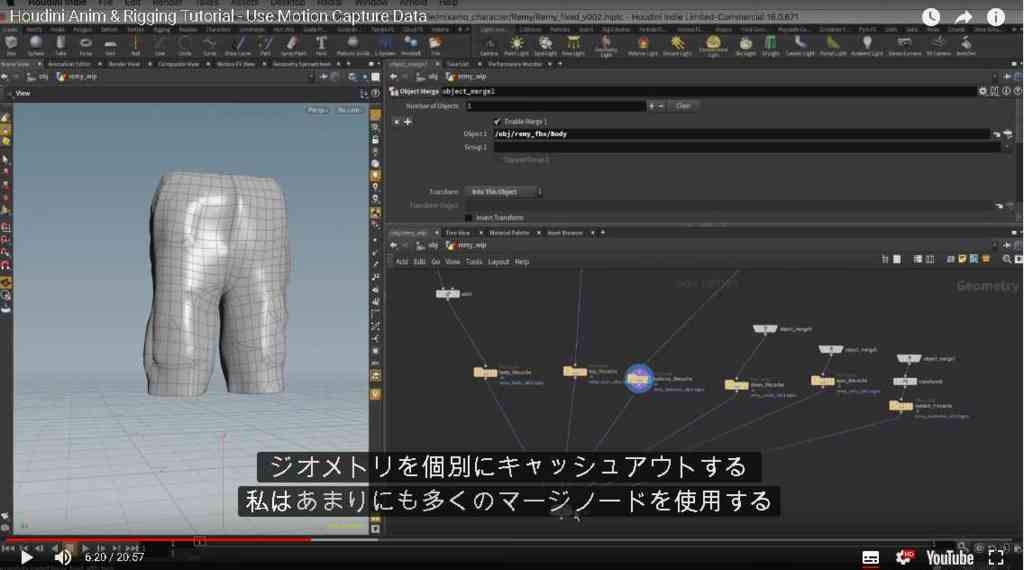This screenshot has width=1024, height=570.
Task: Mute the video with speaker icon
Action: tap(63, 558)
